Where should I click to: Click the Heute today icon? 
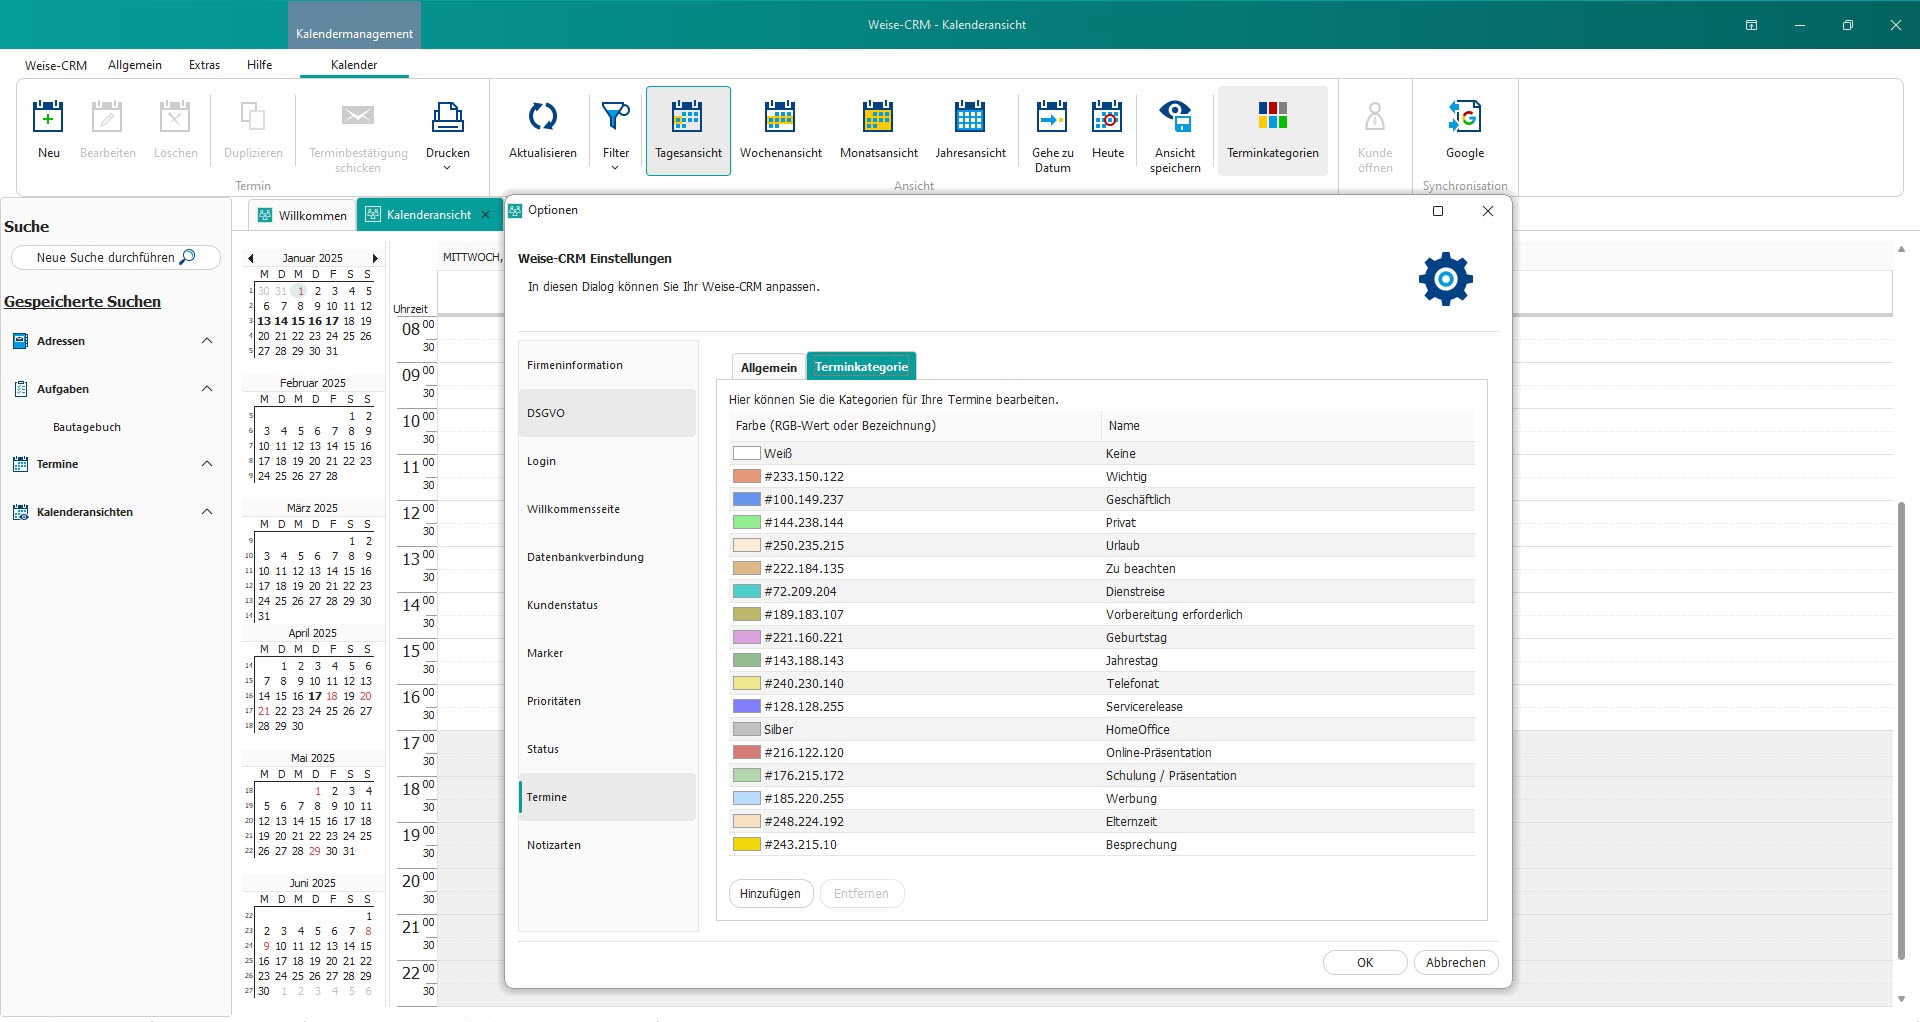point(1107,117)
